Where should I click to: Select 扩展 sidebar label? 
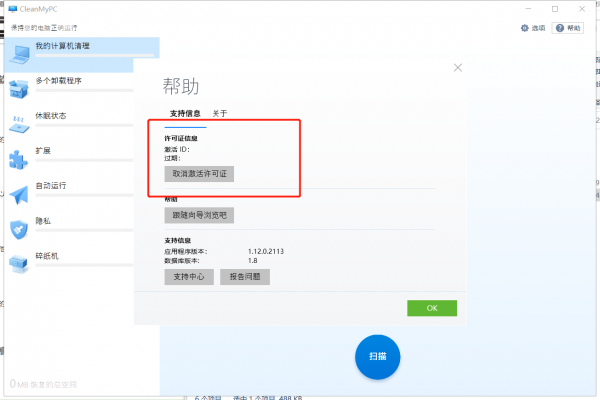43,150
